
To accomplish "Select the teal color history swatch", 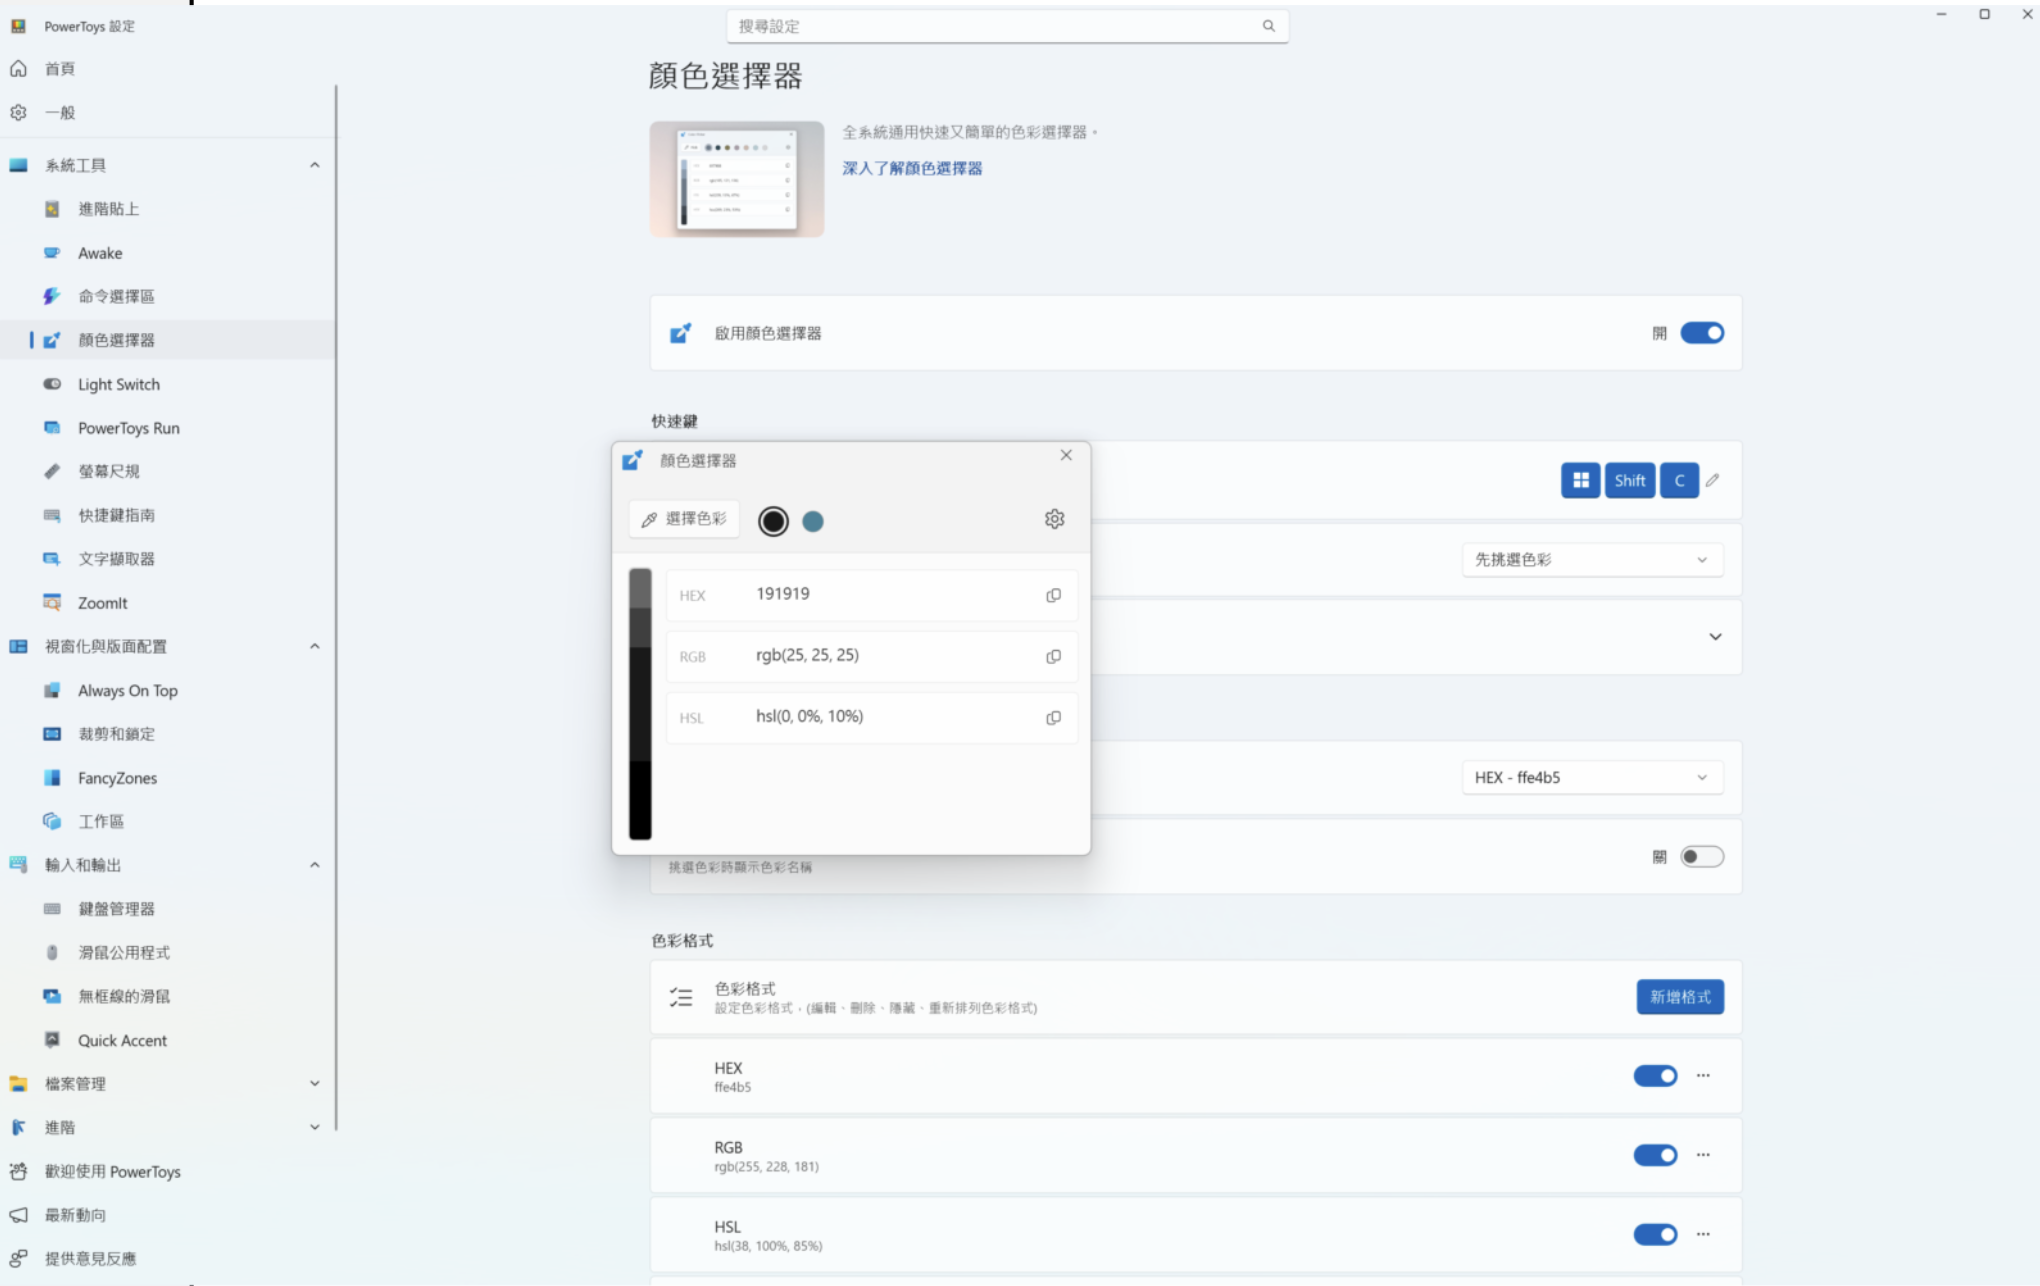I will click(813, 521).
